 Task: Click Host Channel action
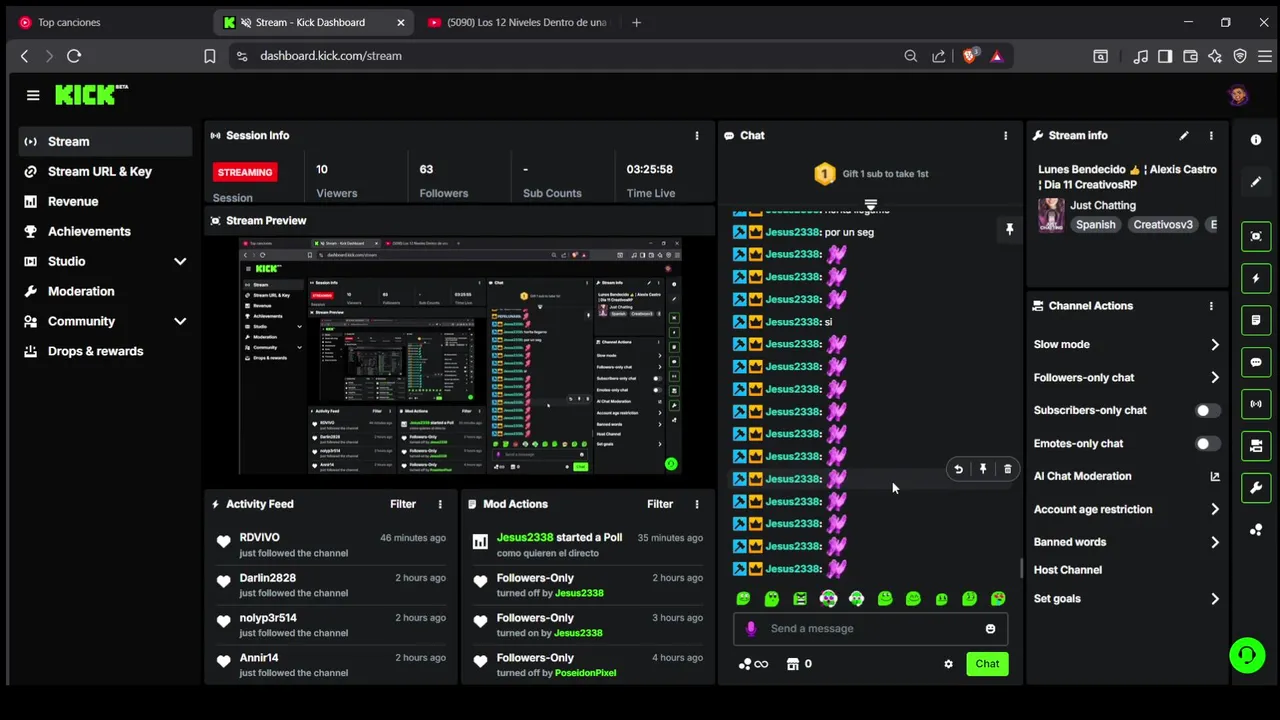coord(1068,570)
